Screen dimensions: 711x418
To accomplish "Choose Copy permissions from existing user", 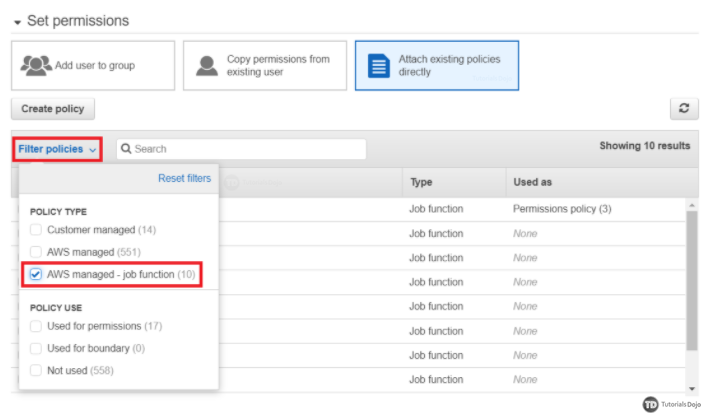I will [265, 66].
